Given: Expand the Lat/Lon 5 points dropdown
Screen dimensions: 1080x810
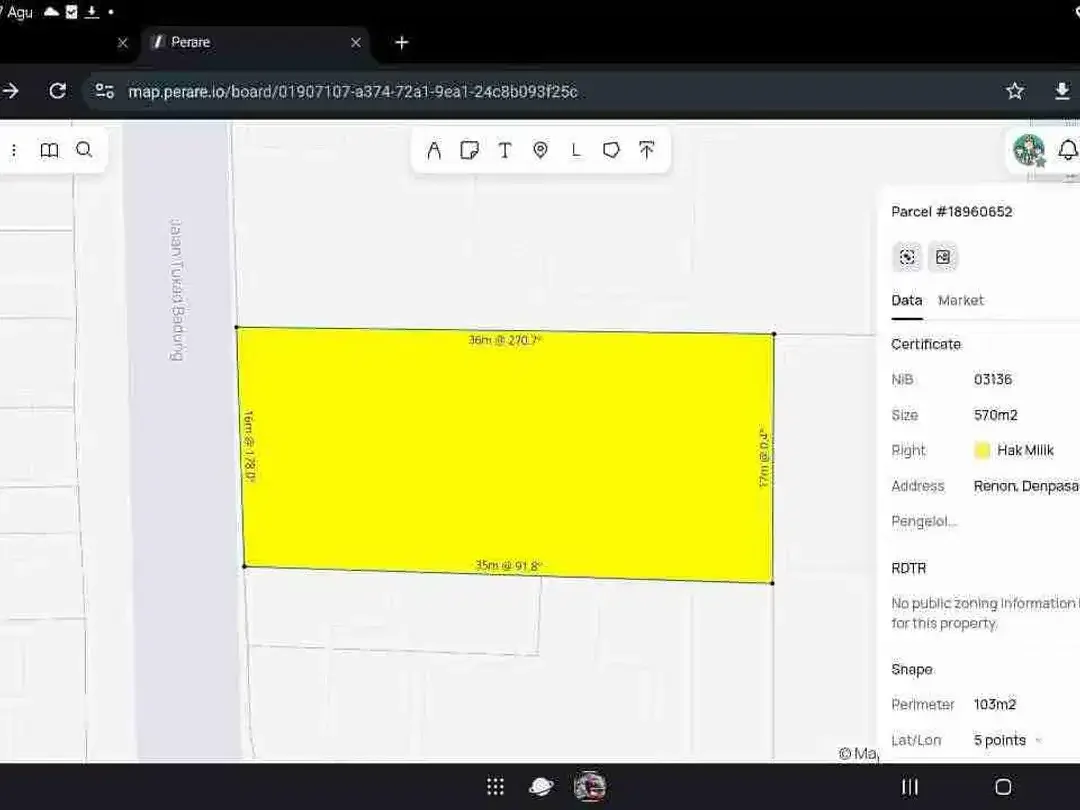Looking at the screenshot, I should [1008, 740].
